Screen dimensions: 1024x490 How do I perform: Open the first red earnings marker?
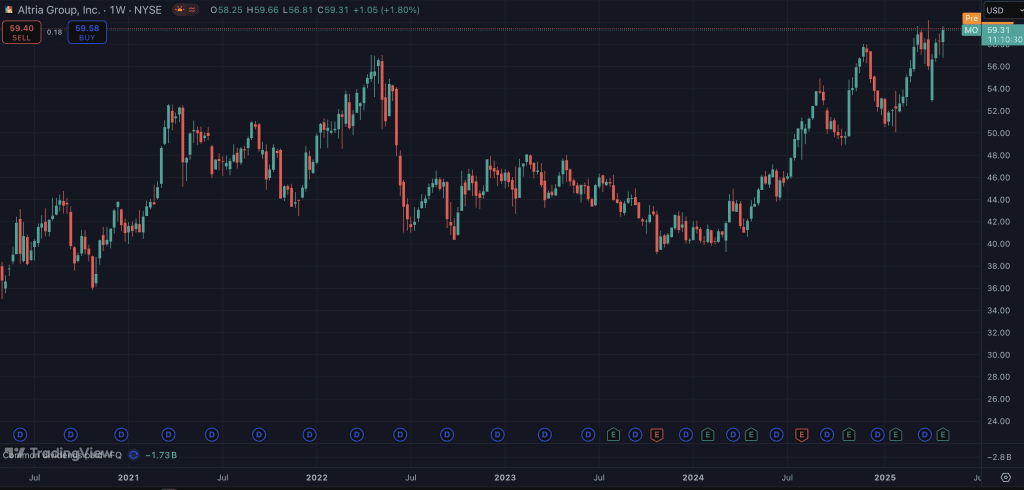pos(656,434)
